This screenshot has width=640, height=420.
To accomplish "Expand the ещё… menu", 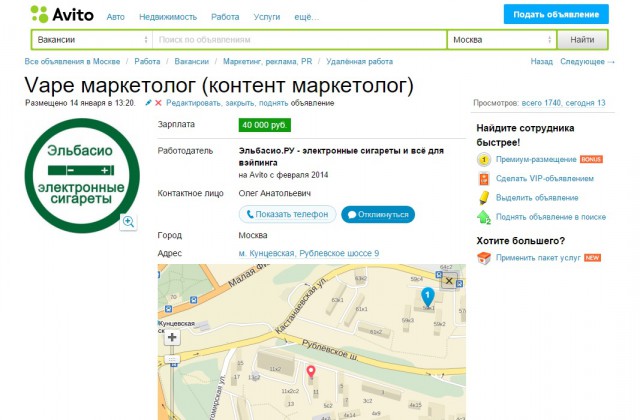I will coord(307,17).
